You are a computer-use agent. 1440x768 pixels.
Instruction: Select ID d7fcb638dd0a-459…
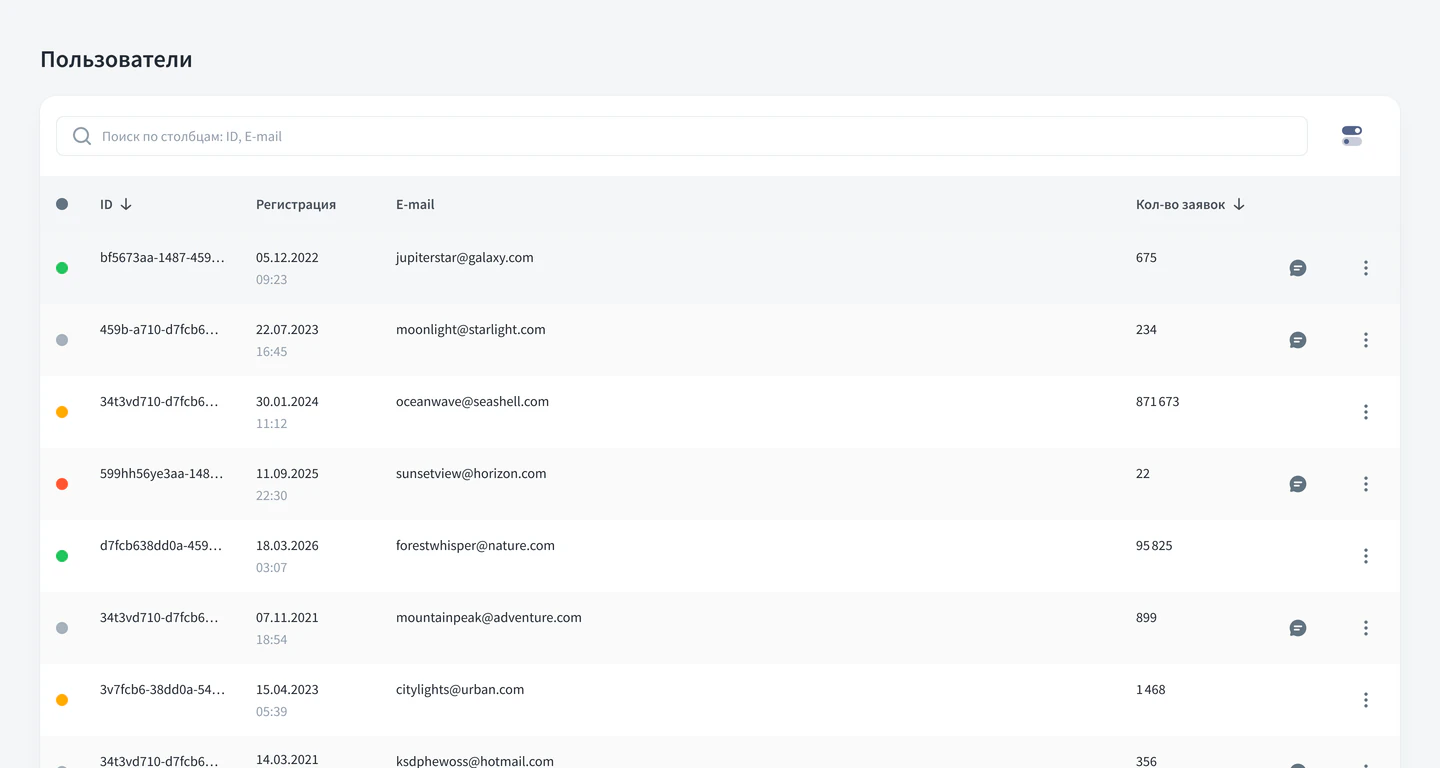click(x=161, y=545)
